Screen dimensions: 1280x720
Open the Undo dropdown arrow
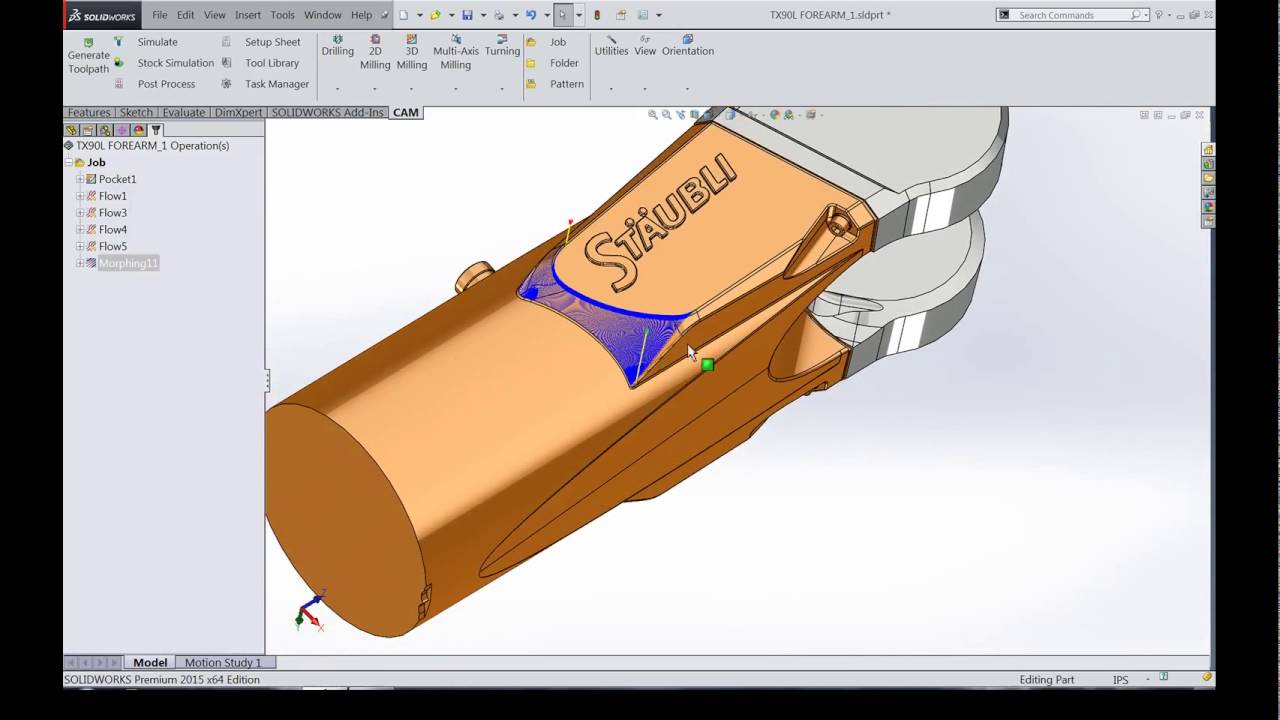[x=546, y=15]
